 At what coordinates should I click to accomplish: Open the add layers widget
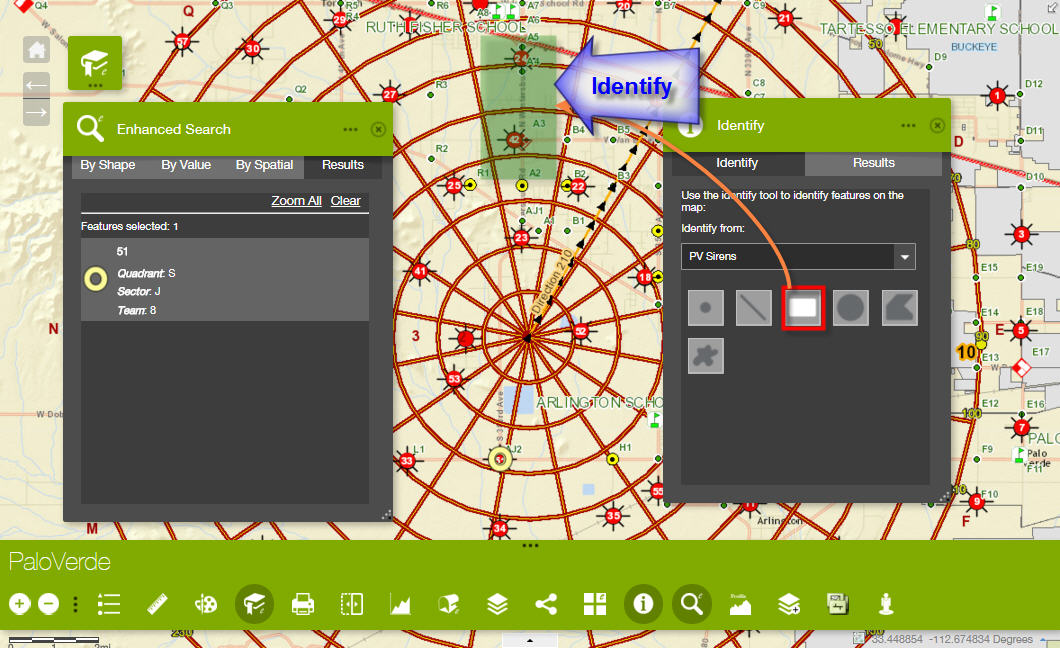pyautogui.click(x=789, y=603)
